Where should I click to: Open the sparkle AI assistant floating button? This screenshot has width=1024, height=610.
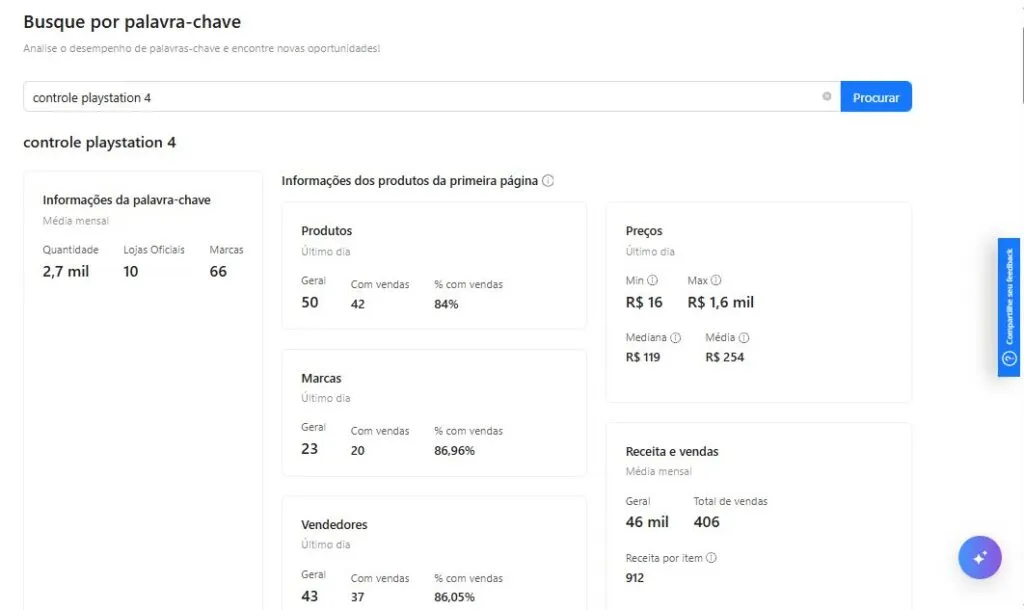click(979, 558)
